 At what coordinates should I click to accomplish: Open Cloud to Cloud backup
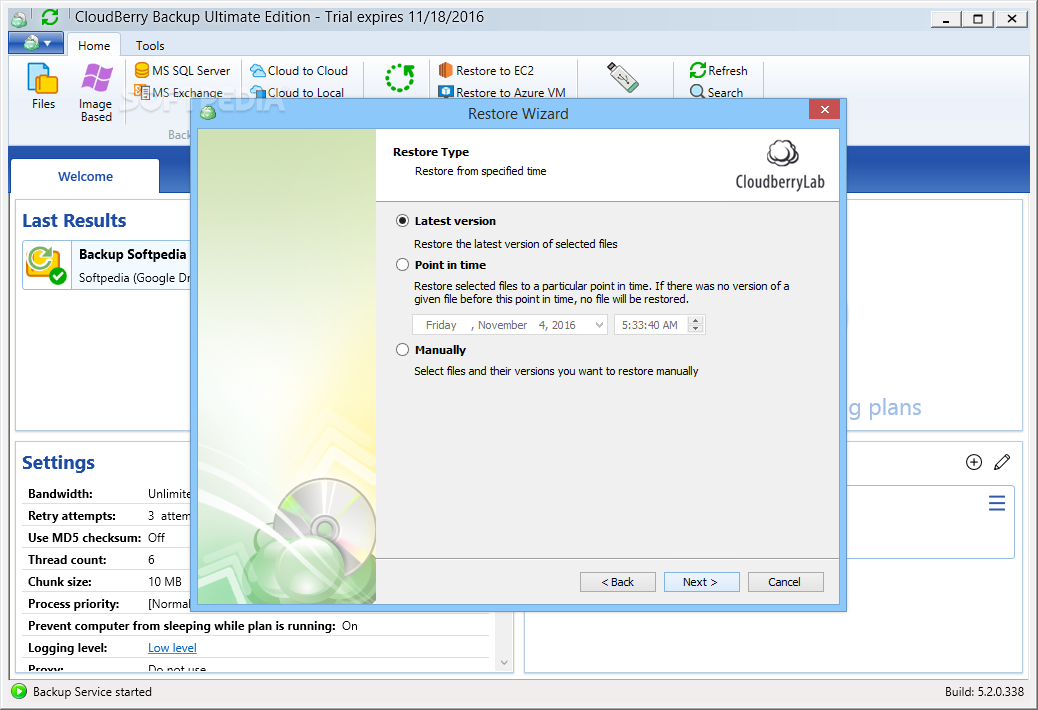pyautogui.click(x=299, y=70)
